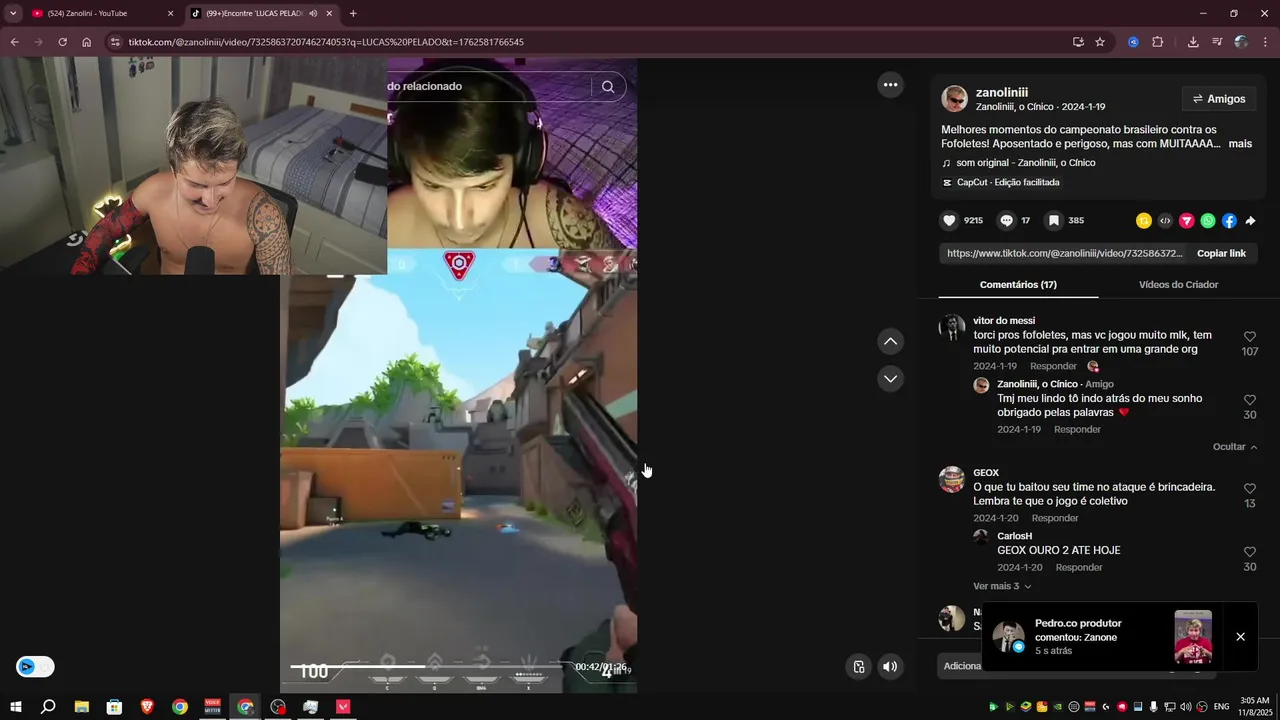1280x720 pixels.
Task: Go back in the browser
Action: [14, 42]
